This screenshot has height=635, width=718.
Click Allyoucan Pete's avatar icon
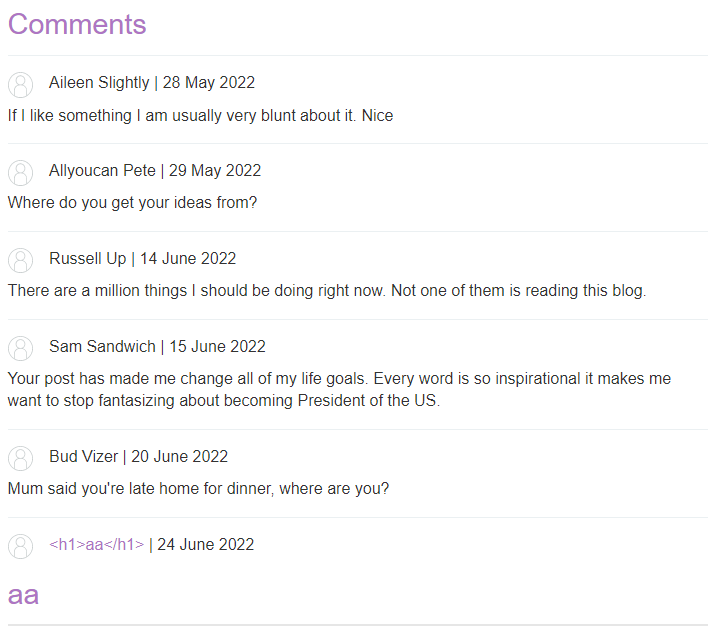[21, 172]
